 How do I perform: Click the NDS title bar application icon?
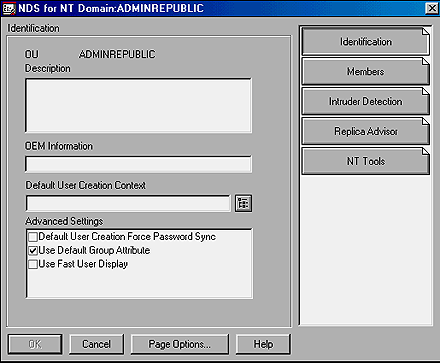[9, 8]
